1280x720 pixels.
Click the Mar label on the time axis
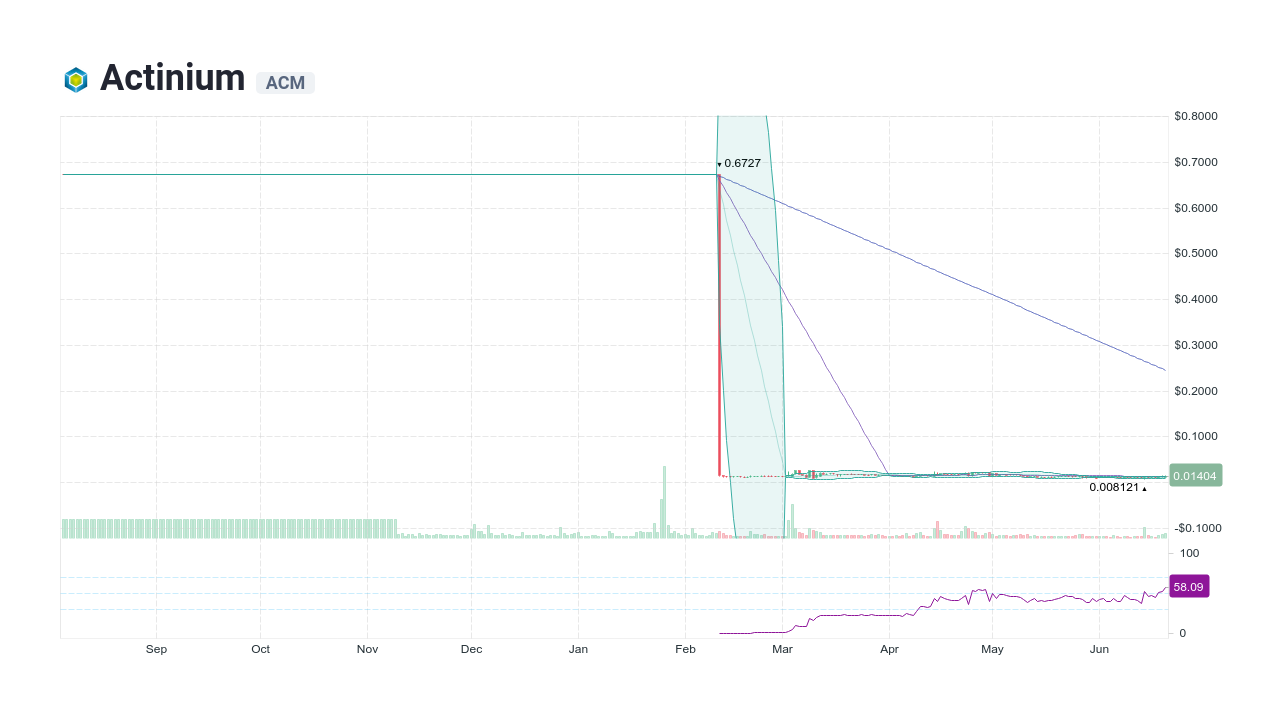782,649
